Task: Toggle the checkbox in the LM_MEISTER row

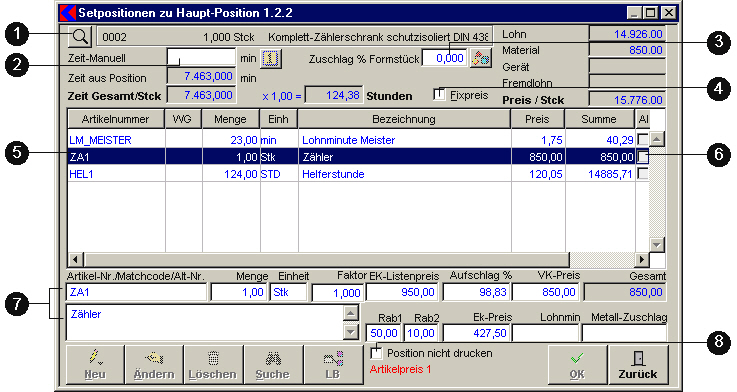Action: click(643, 139)
